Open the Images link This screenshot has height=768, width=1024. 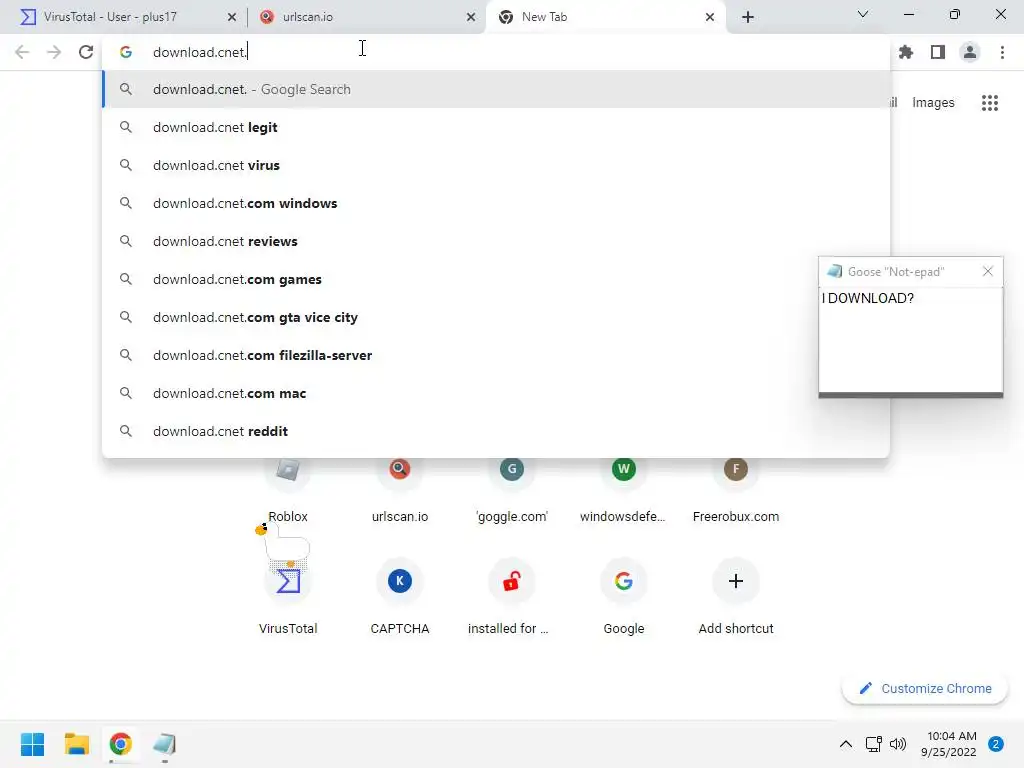click(x=933, y=103)
